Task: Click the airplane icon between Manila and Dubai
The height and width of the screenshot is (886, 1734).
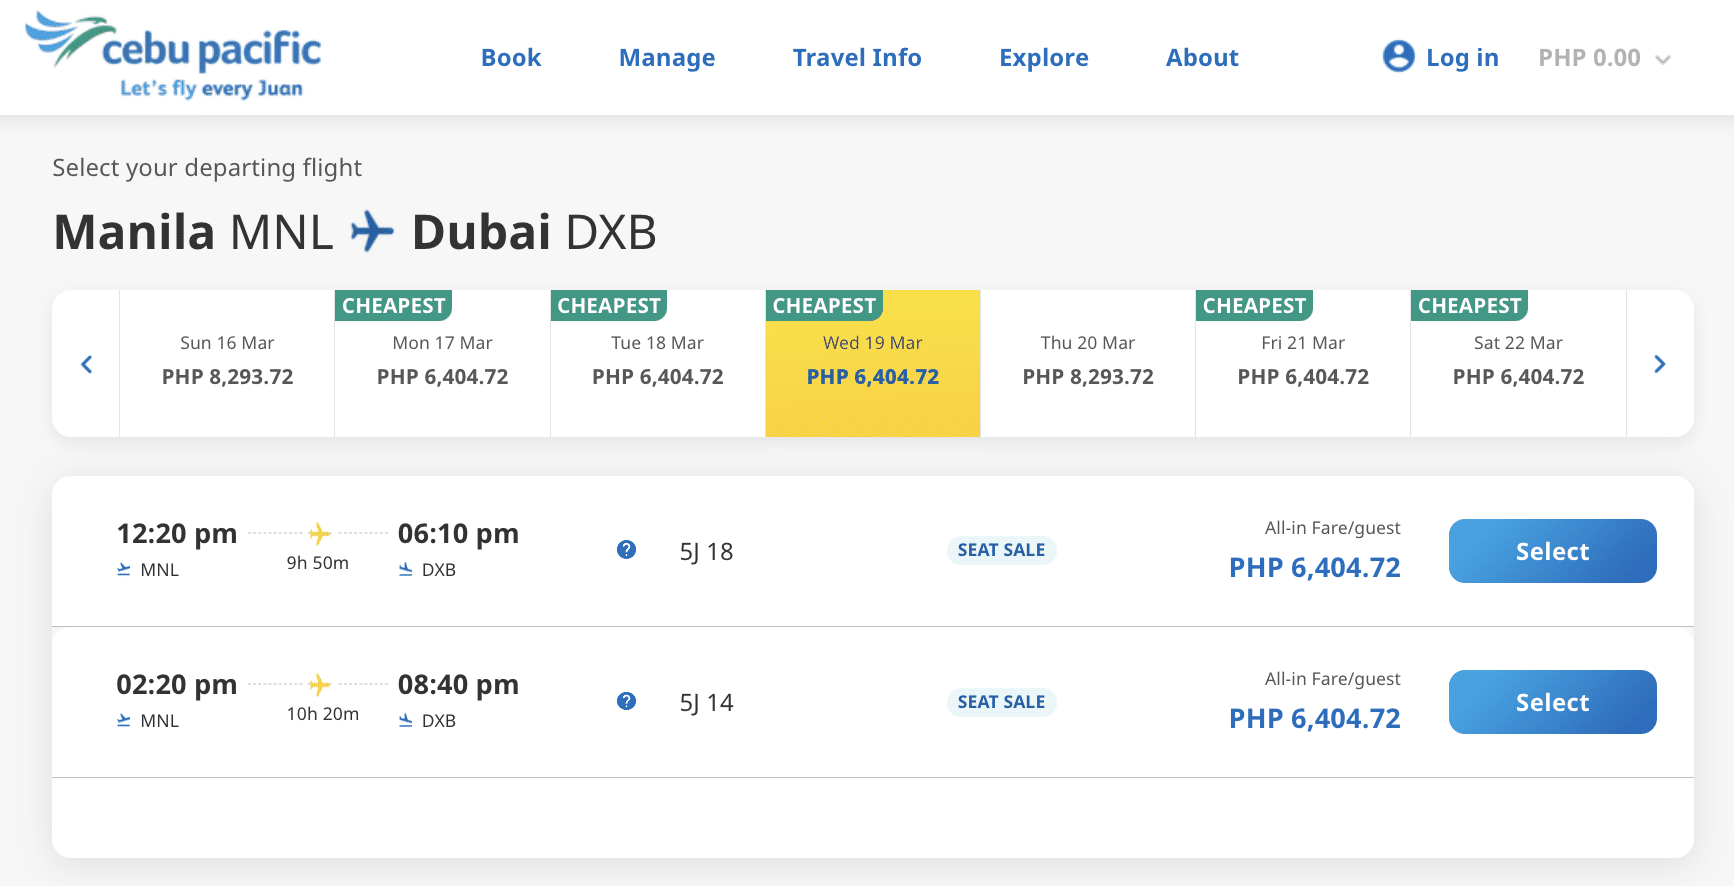Action: pyautogui.click(x=372, y=232)
